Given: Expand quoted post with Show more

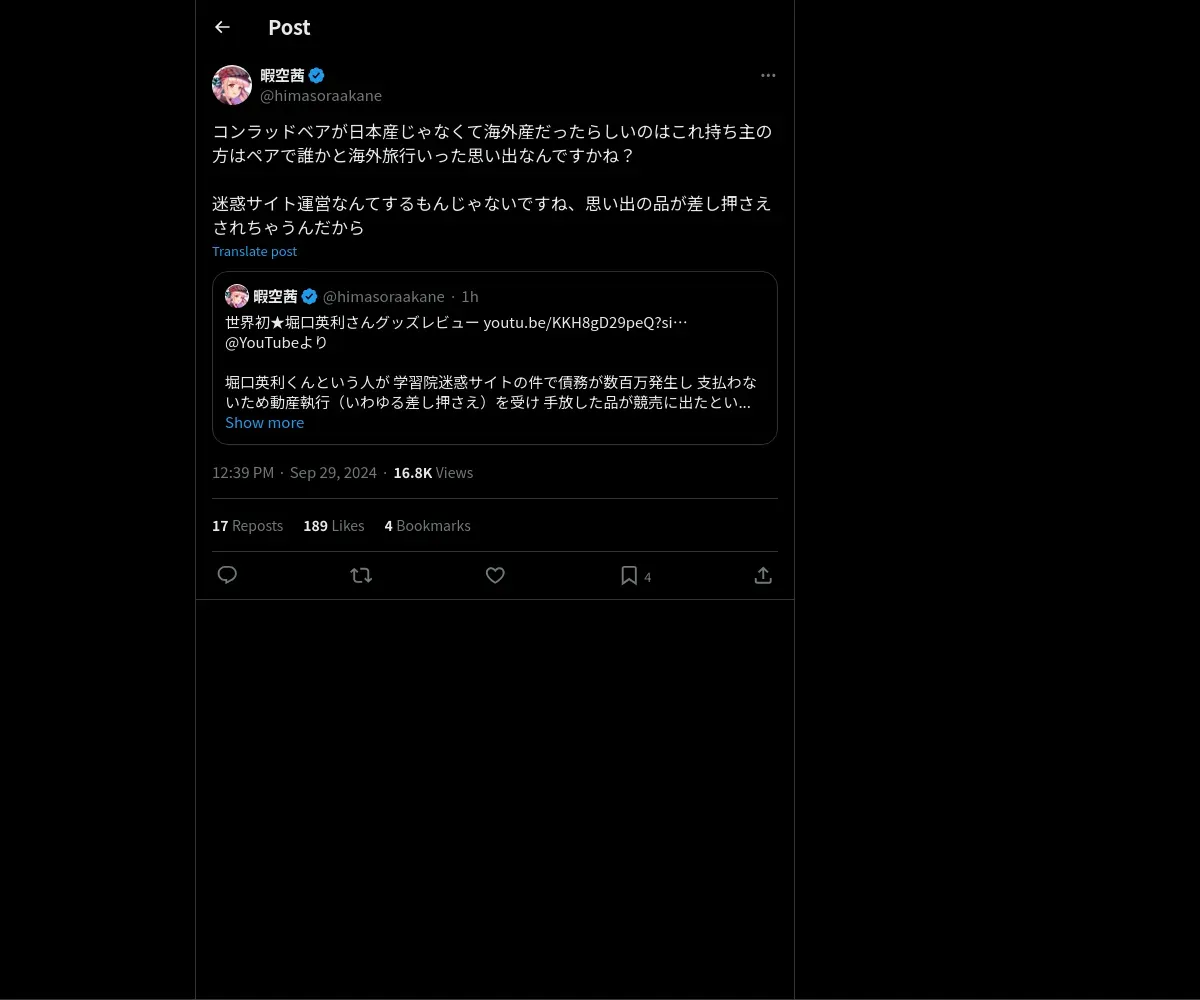Looking at the screenshot, I should click(264, 422).
